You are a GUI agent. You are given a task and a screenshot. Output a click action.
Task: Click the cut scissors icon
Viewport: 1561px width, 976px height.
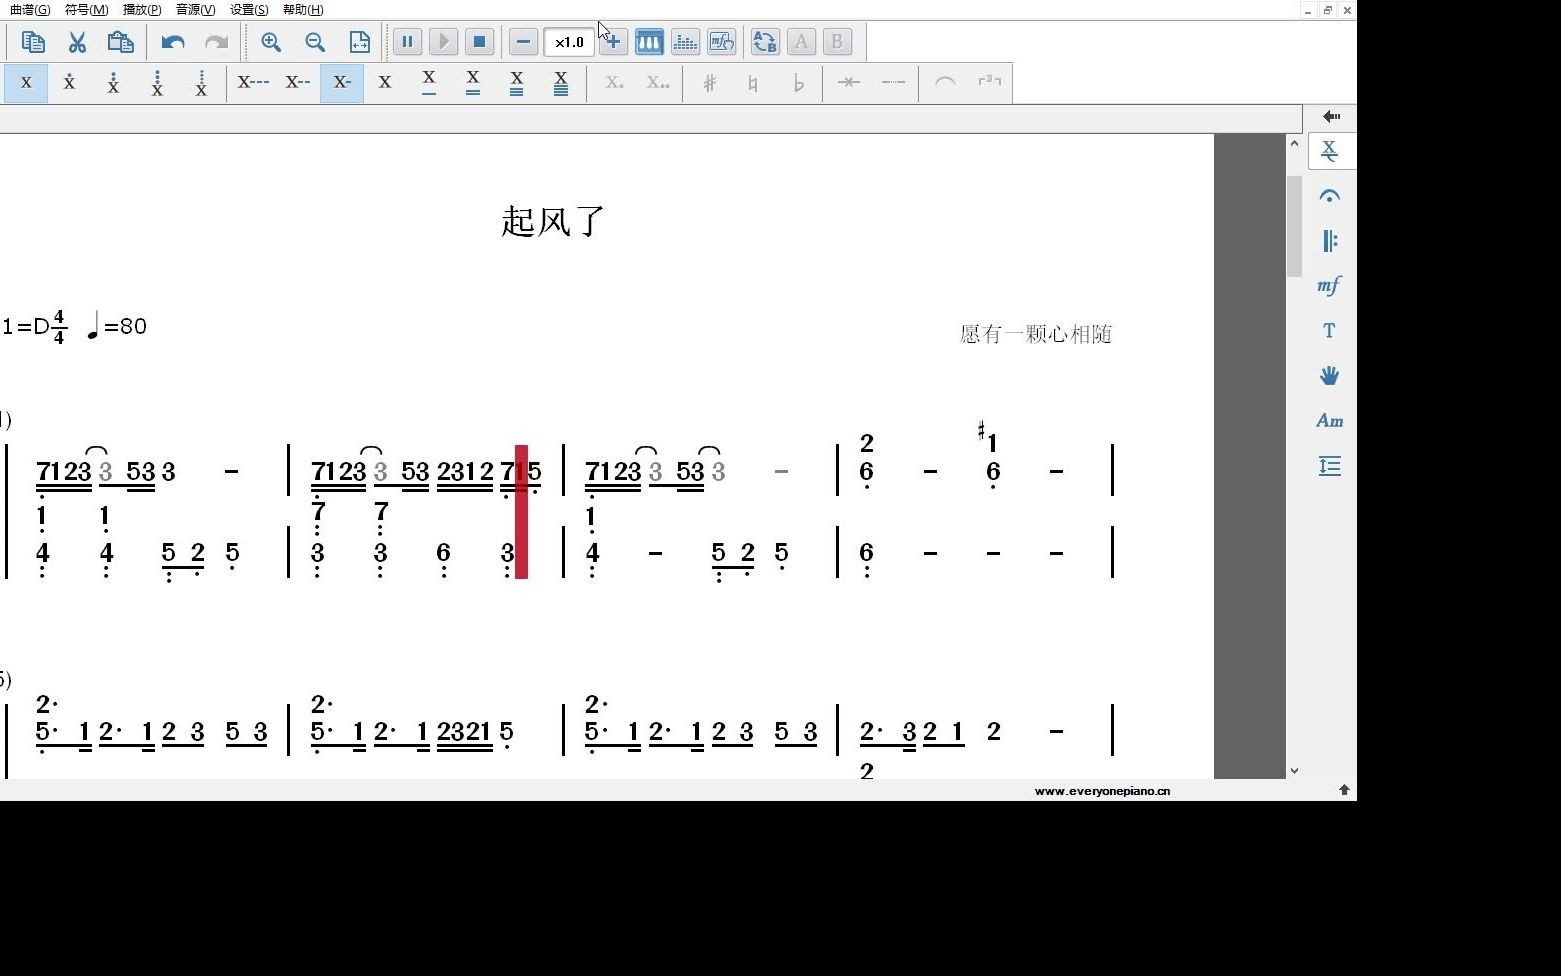point(77,42)
